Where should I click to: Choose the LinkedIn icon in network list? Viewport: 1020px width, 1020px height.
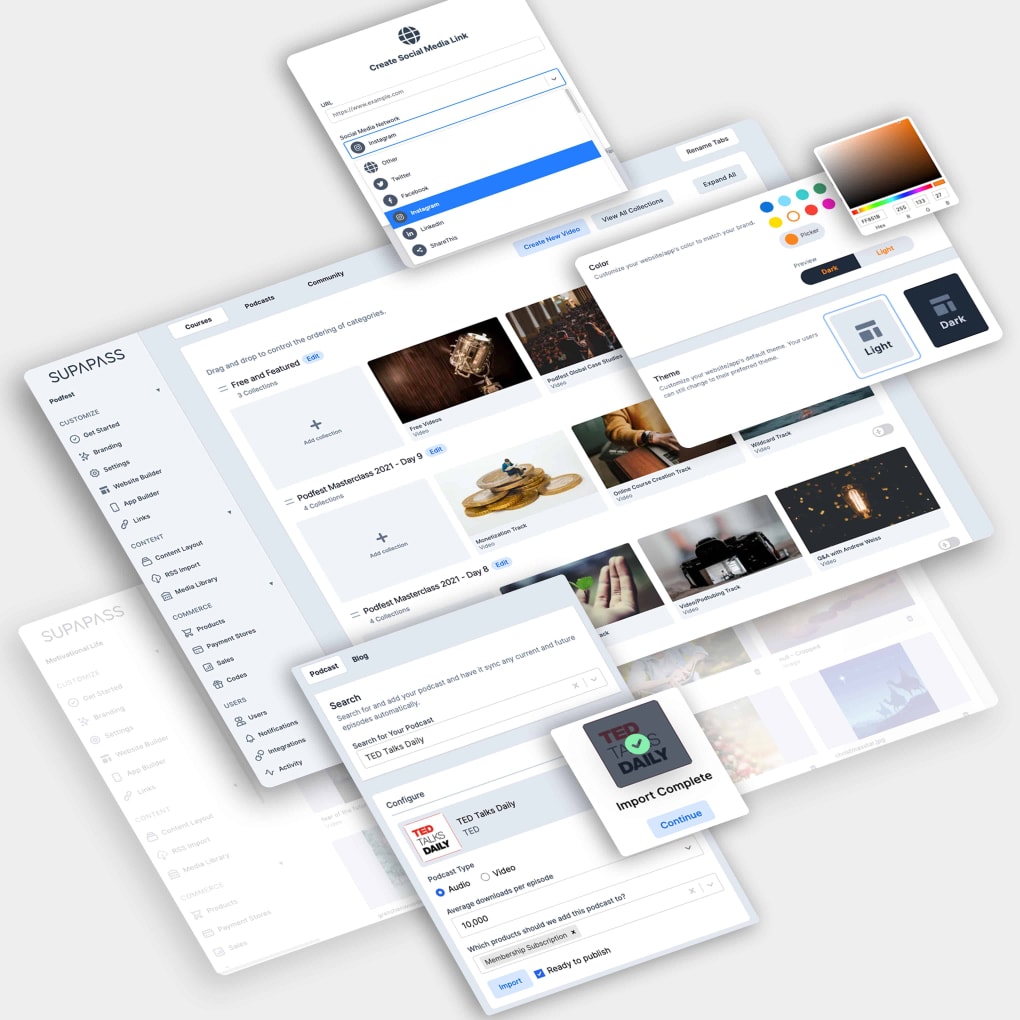(x=410, y=233)
